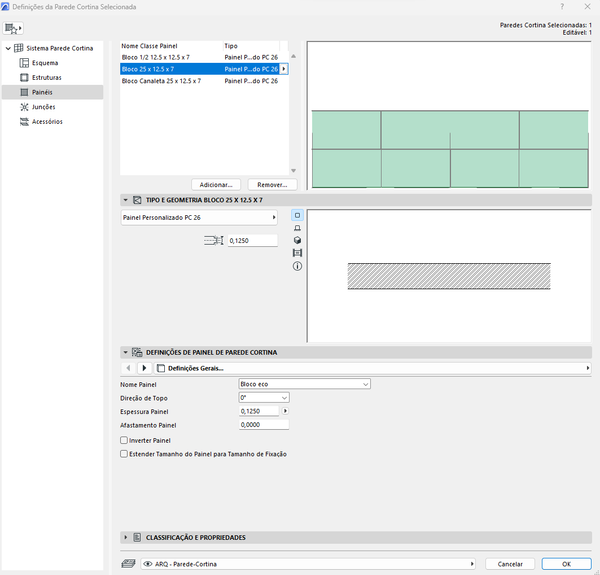This screenshot has height=575, width=600.
Task: Click arrow button beside Espessura Painel
Action: coord(285,411)
